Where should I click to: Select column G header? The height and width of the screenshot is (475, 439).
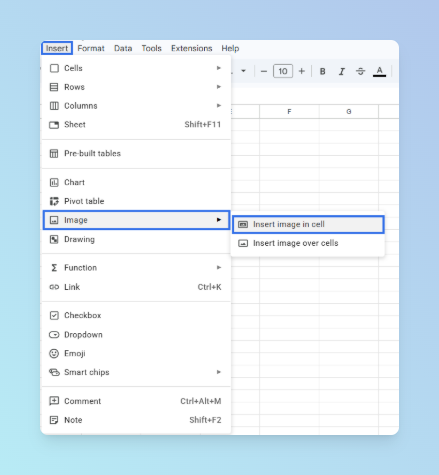coord(349,112)
